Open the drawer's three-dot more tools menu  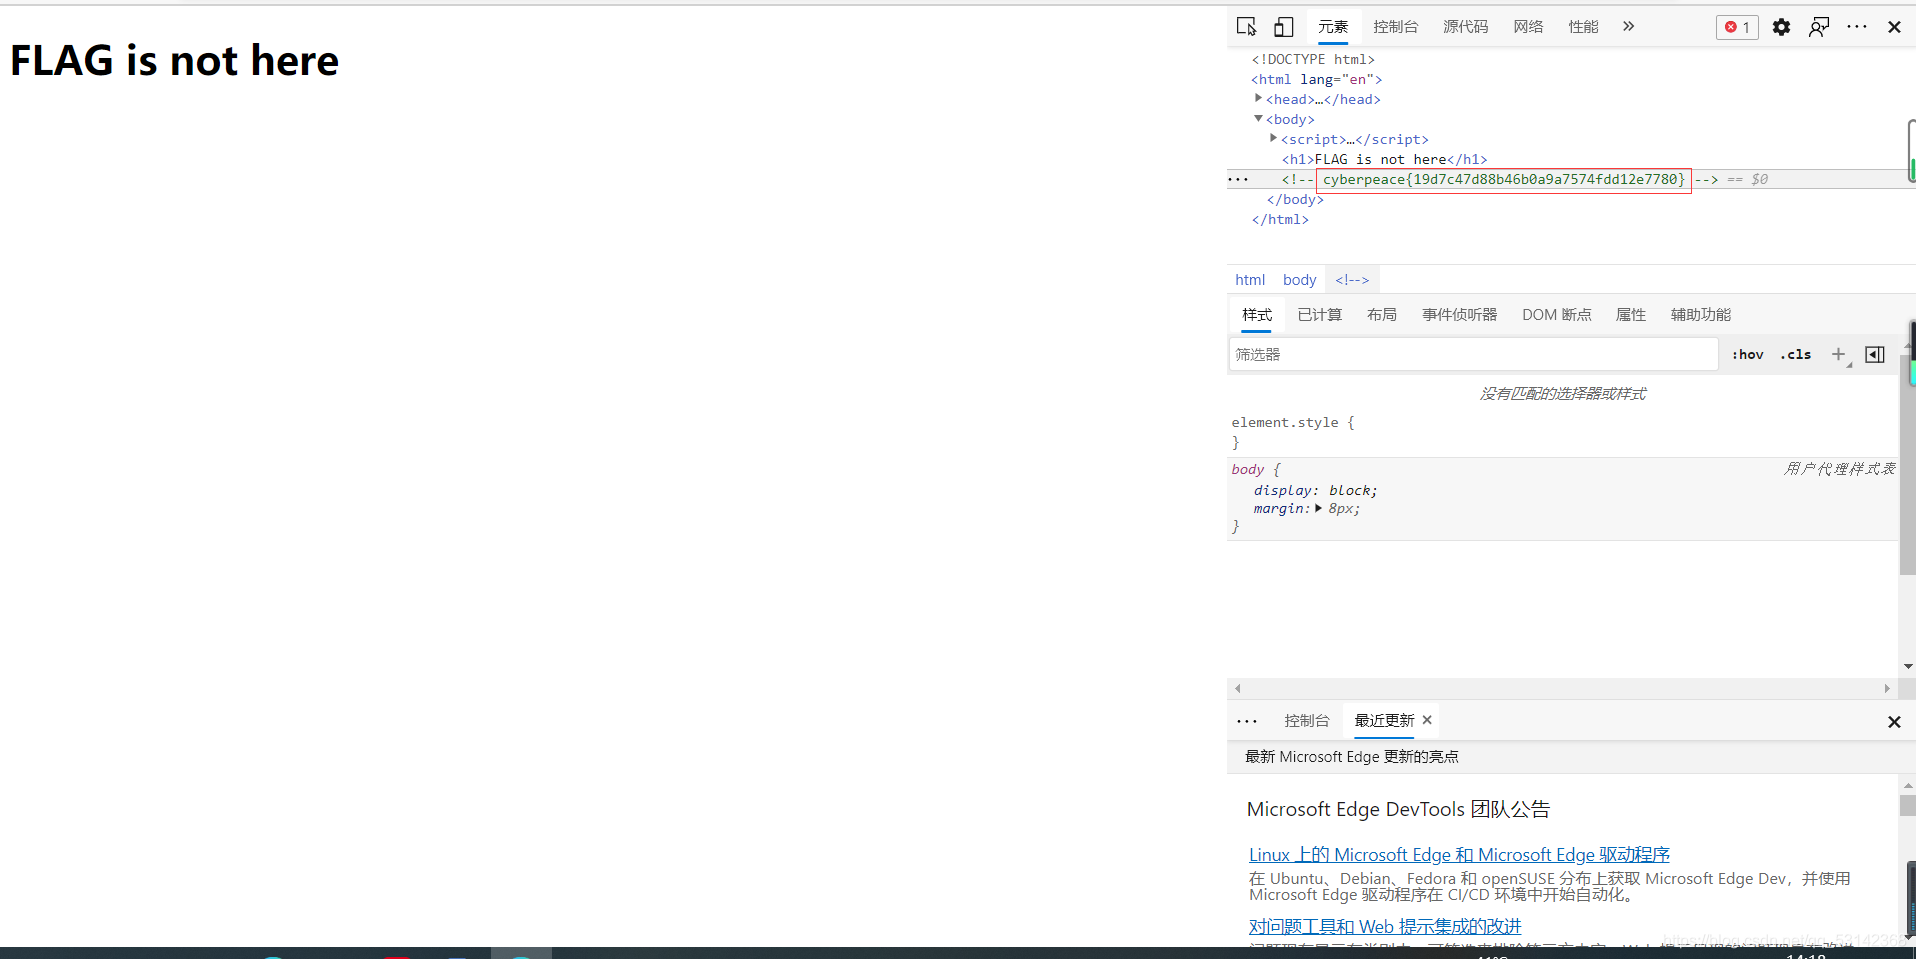1247,721
